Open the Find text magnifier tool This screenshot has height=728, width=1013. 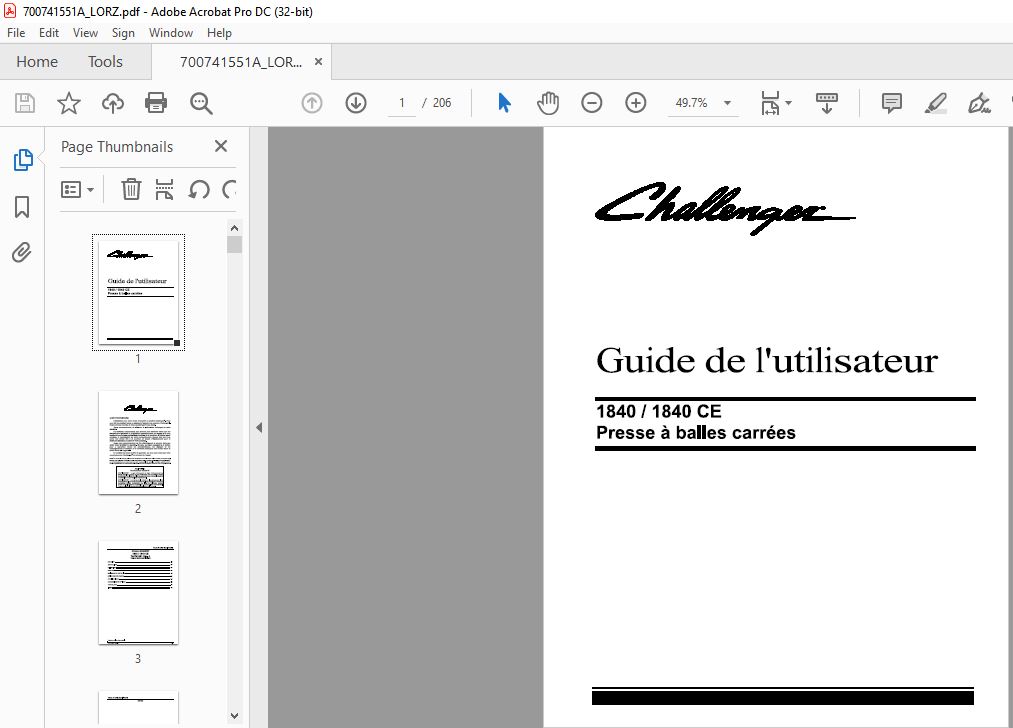click(201, 103)
